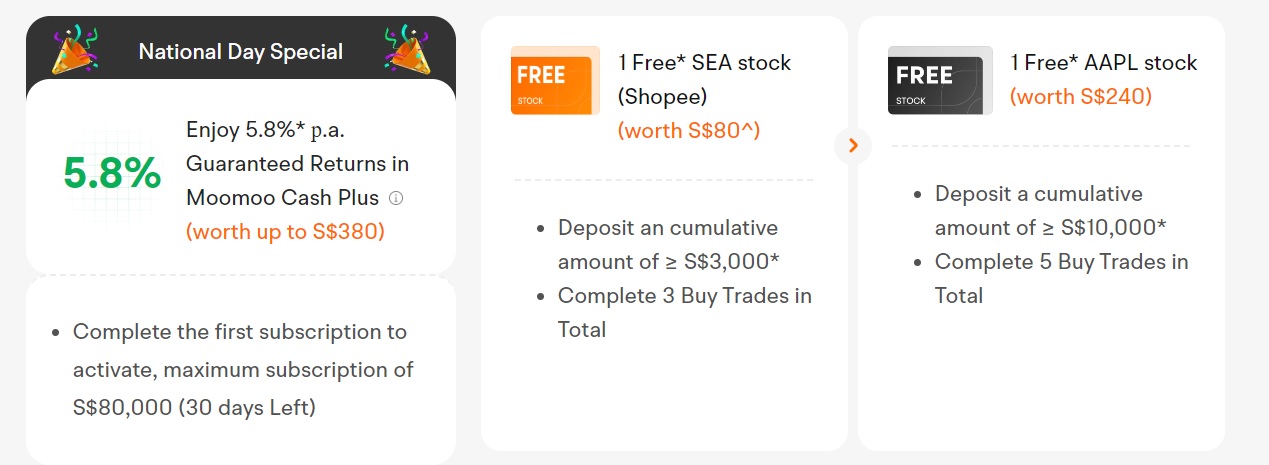
Task: Click '1 Free* AAPL stock' title
Action: (1103, 62)
